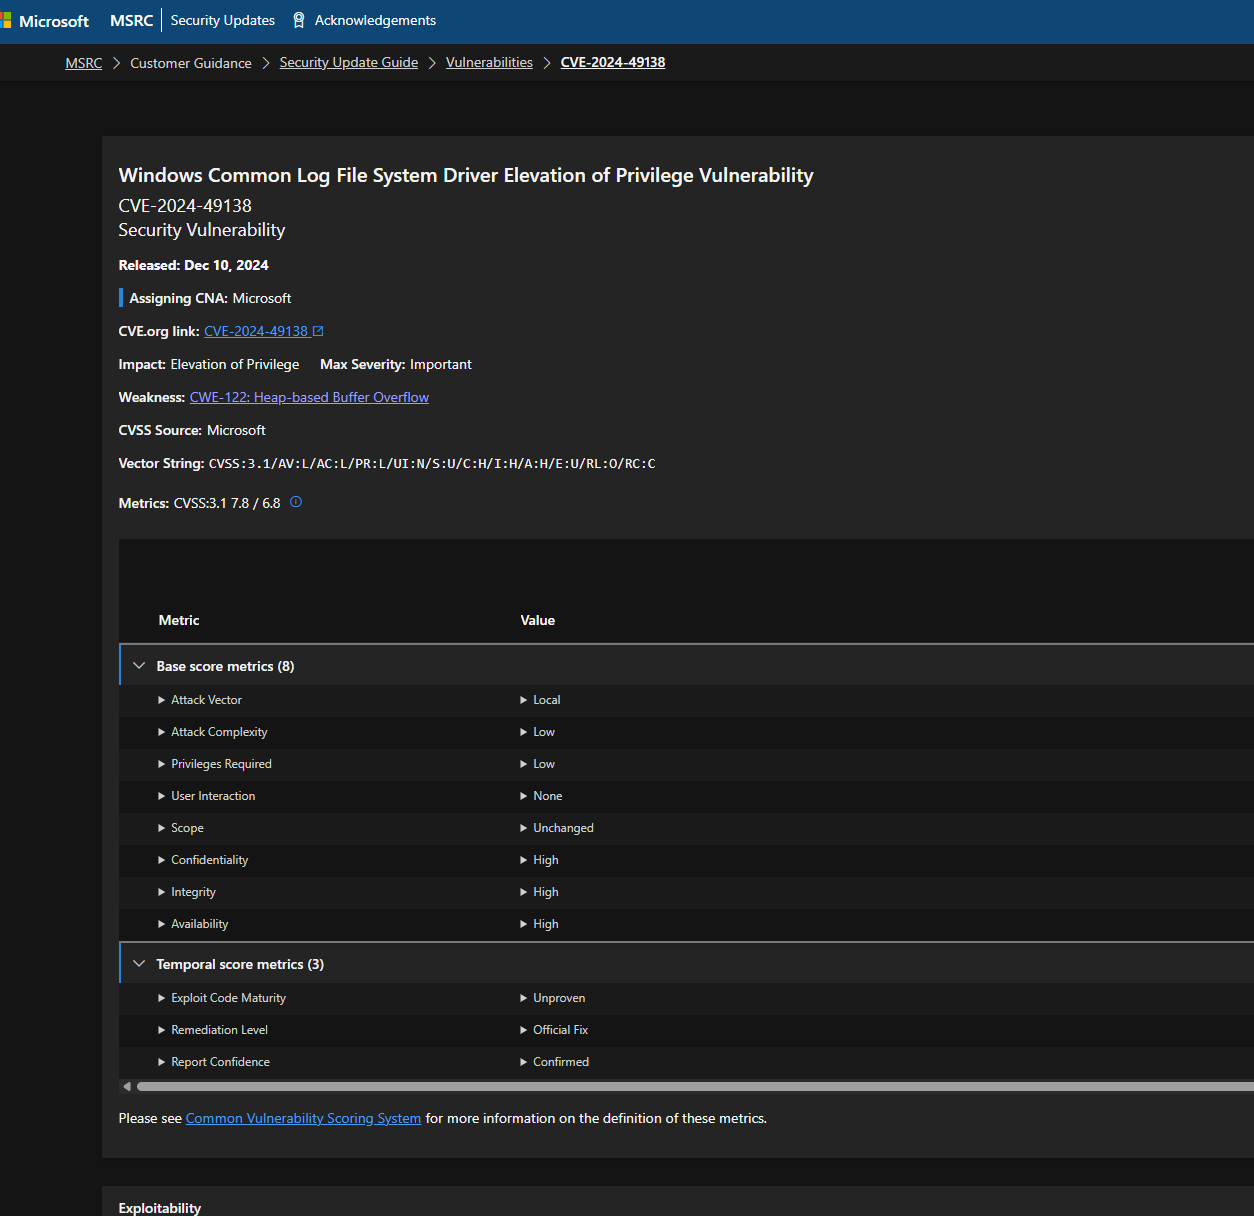Expand the Exploit Code Maturity row
This screenshot has height=1216, width=1254.
click(x=162, y=998)
